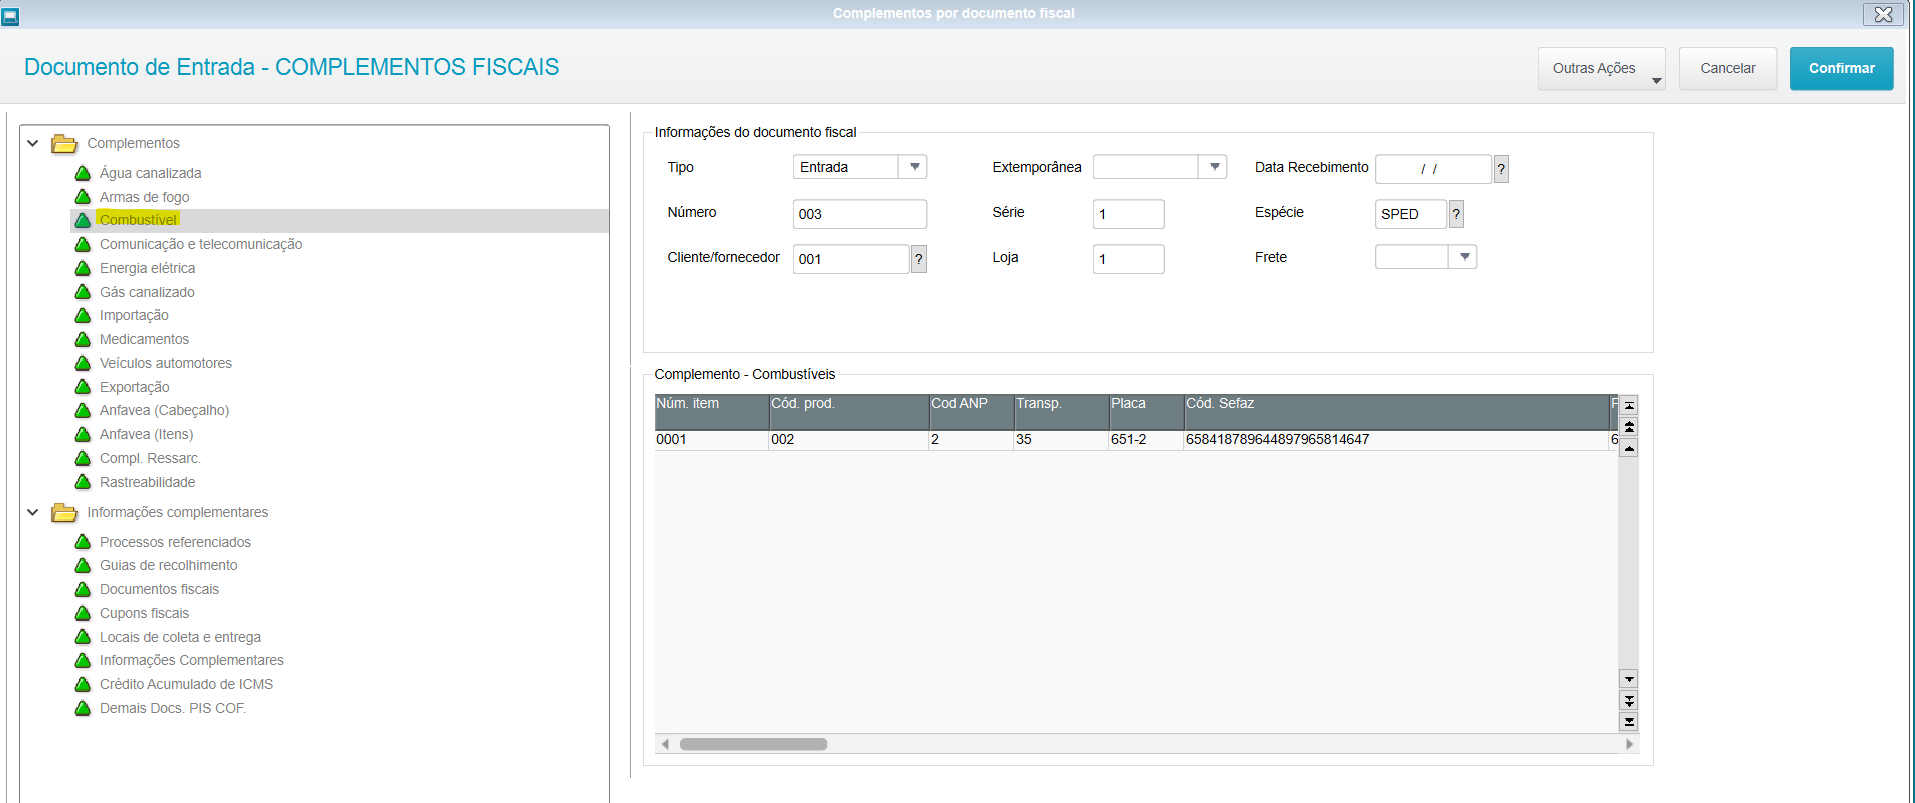Click the green icon beside Rastreabilidade
This screenshot has height=803, width=1915.
83,482
